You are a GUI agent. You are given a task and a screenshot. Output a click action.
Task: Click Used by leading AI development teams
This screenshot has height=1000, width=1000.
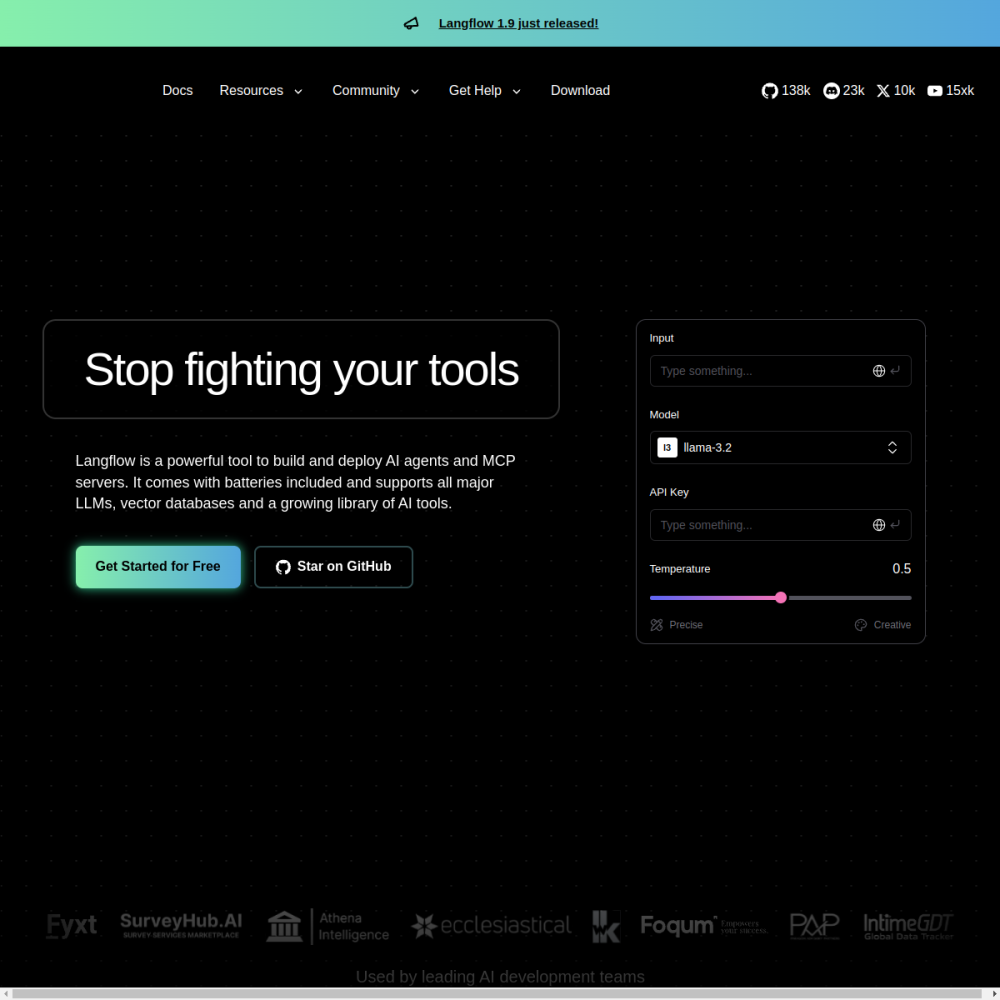500,976
